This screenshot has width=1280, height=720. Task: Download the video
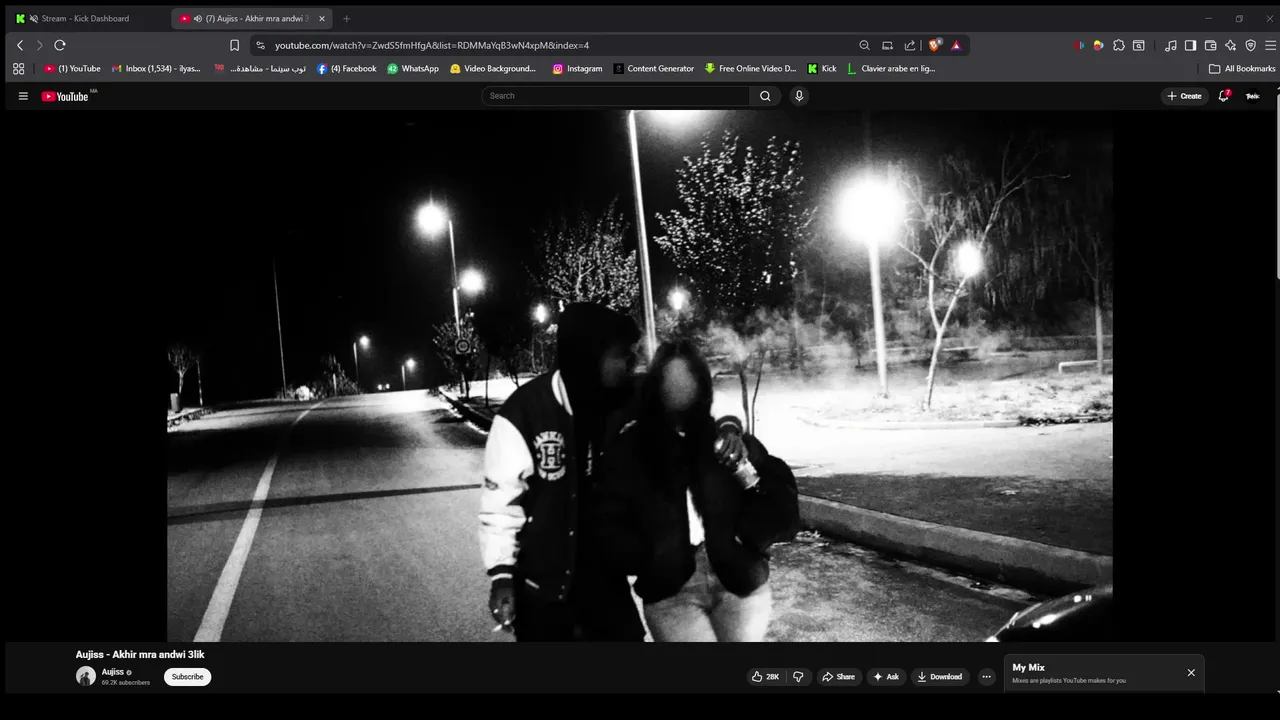(x=939, y=677)
